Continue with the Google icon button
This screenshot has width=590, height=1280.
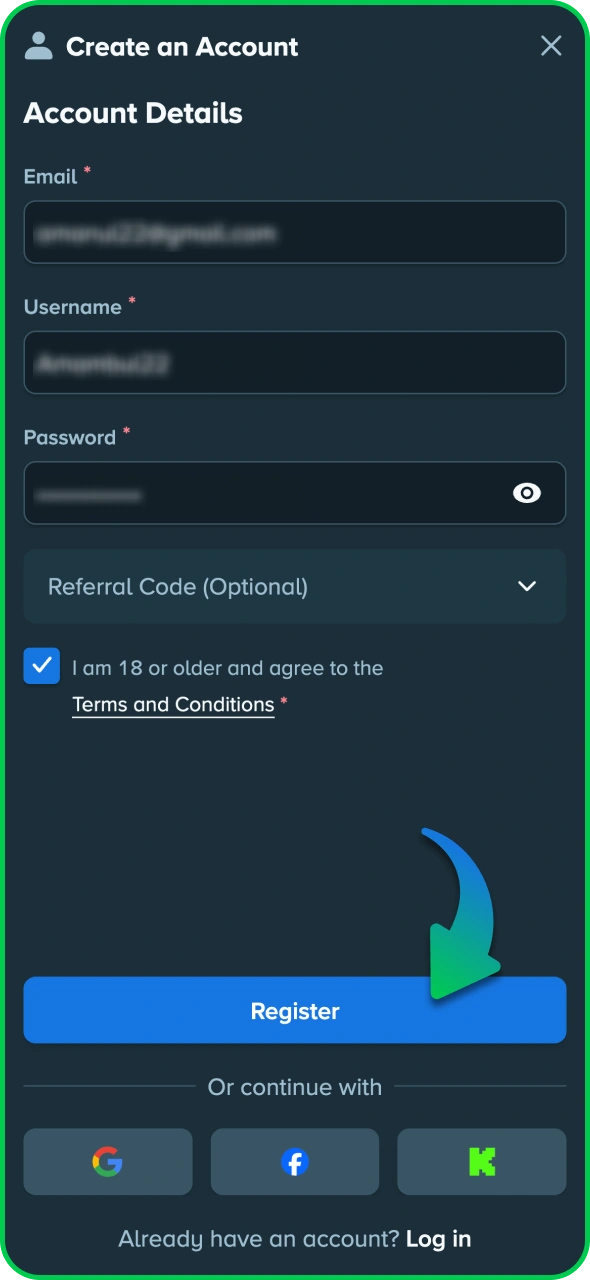[108, 1162]
